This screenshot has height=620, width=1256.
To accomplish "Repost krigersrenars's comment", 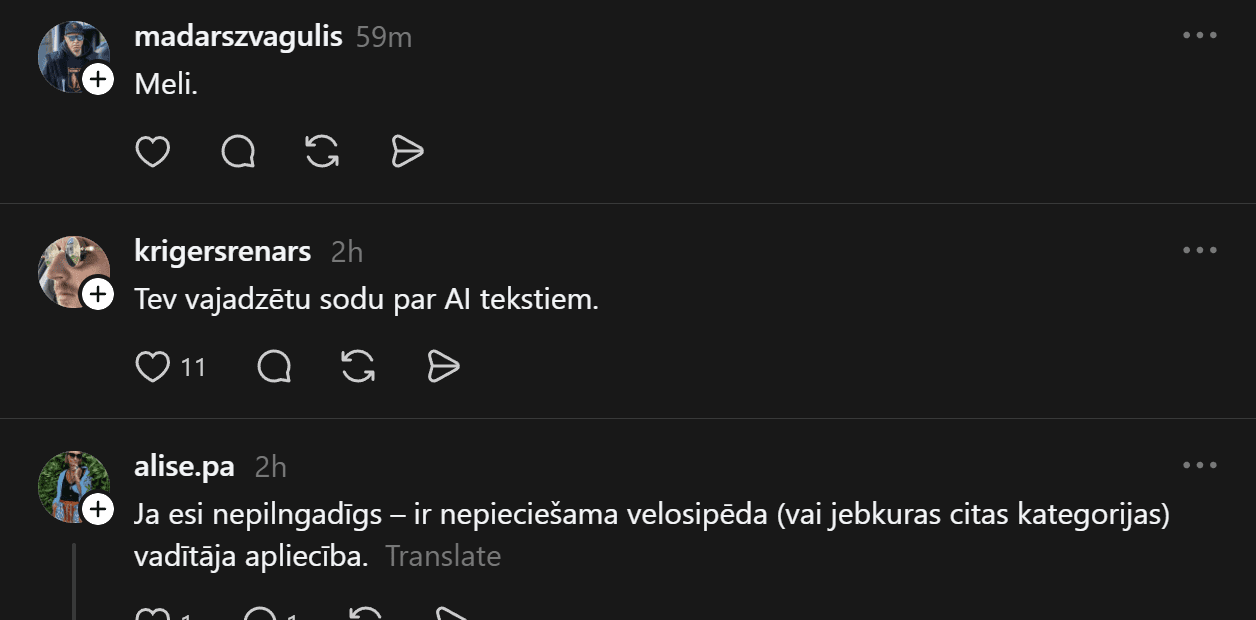I will pos(358,367).
